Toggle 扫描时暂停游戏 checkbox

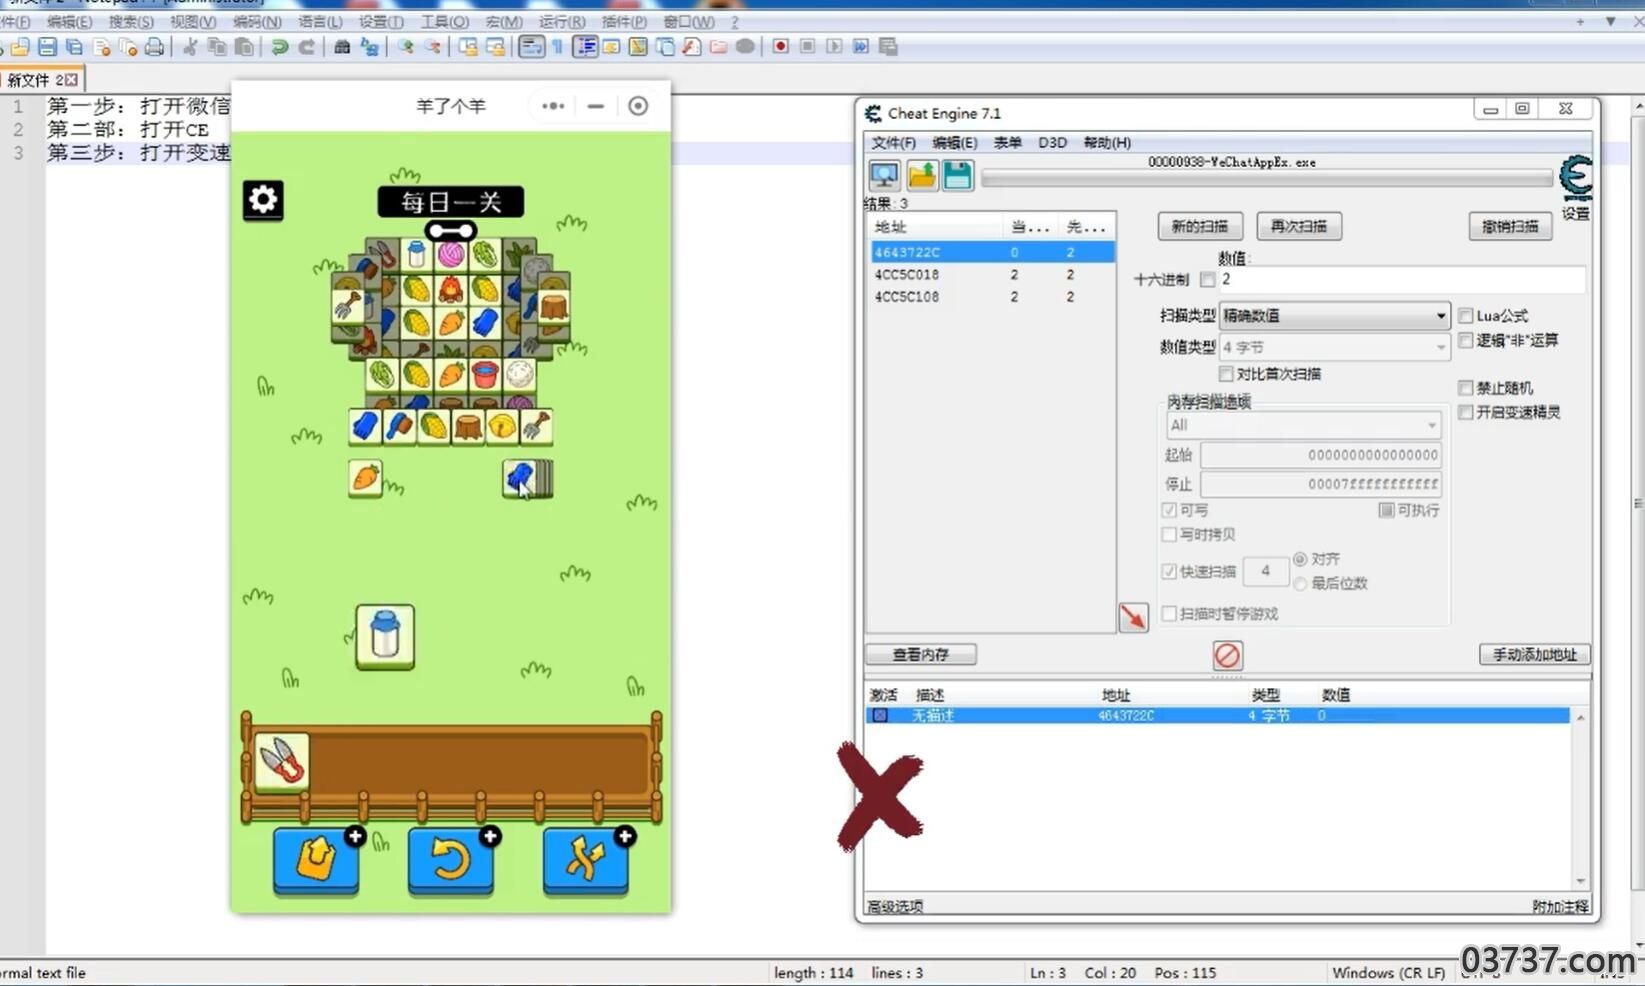(1169, 614)
